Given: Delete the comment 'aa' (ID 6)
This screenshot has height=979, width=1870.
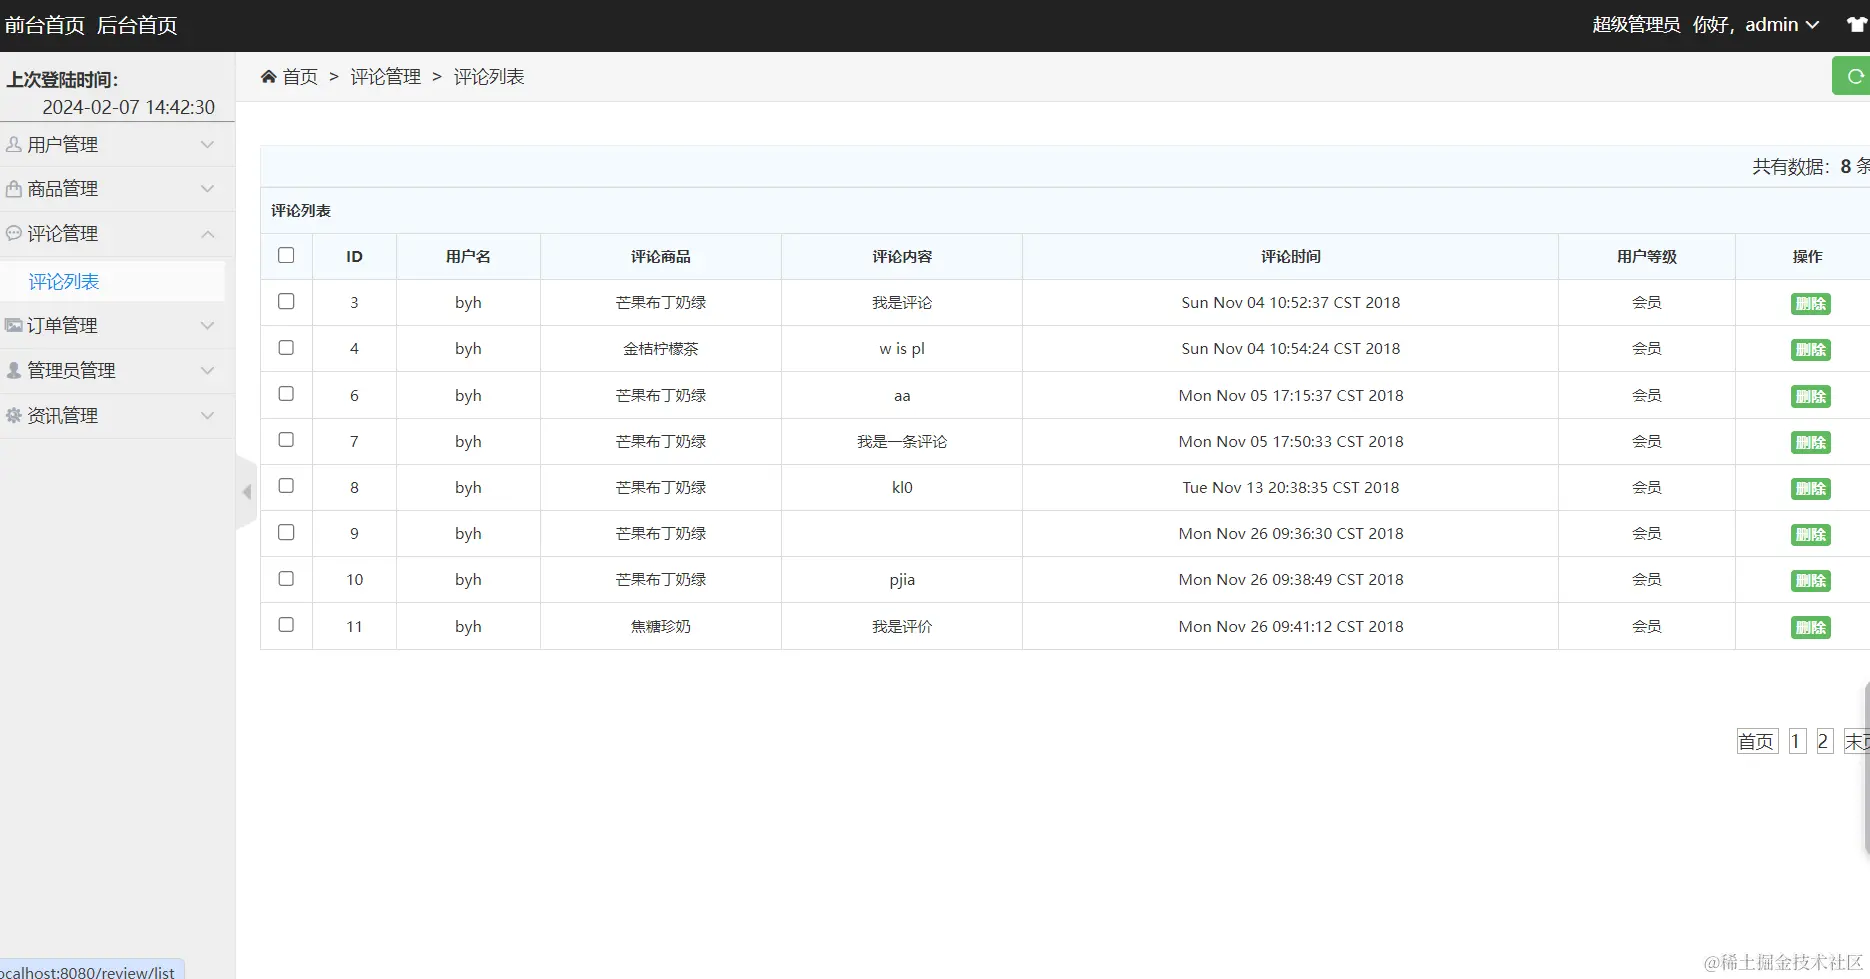Looking at the screenshot, I should point(1810,397).
